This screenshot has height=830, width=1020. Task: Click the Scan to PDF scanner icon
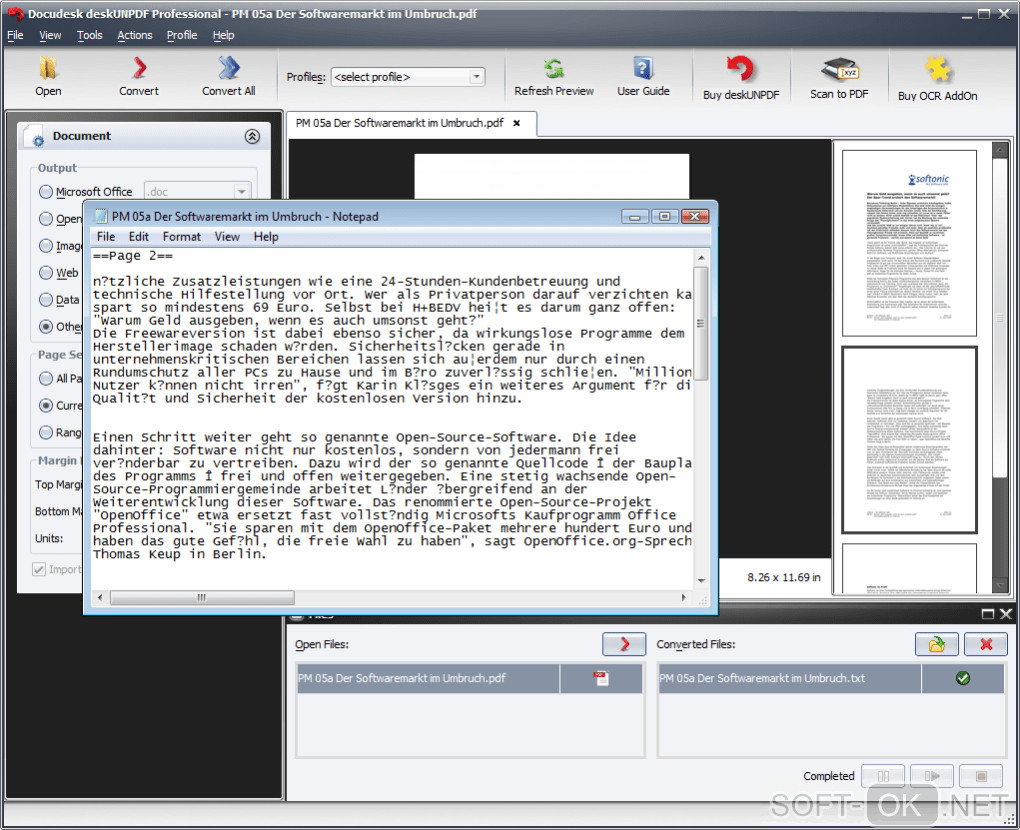[839, 70]
